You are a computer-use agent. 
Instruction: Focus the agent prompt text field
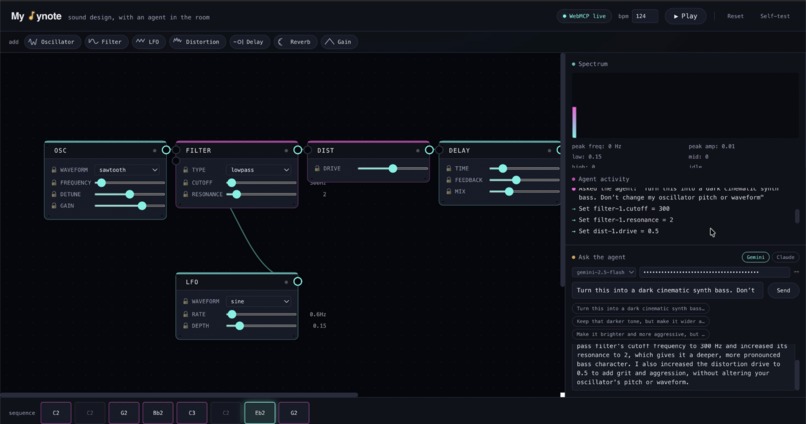(x=667, y=290)
